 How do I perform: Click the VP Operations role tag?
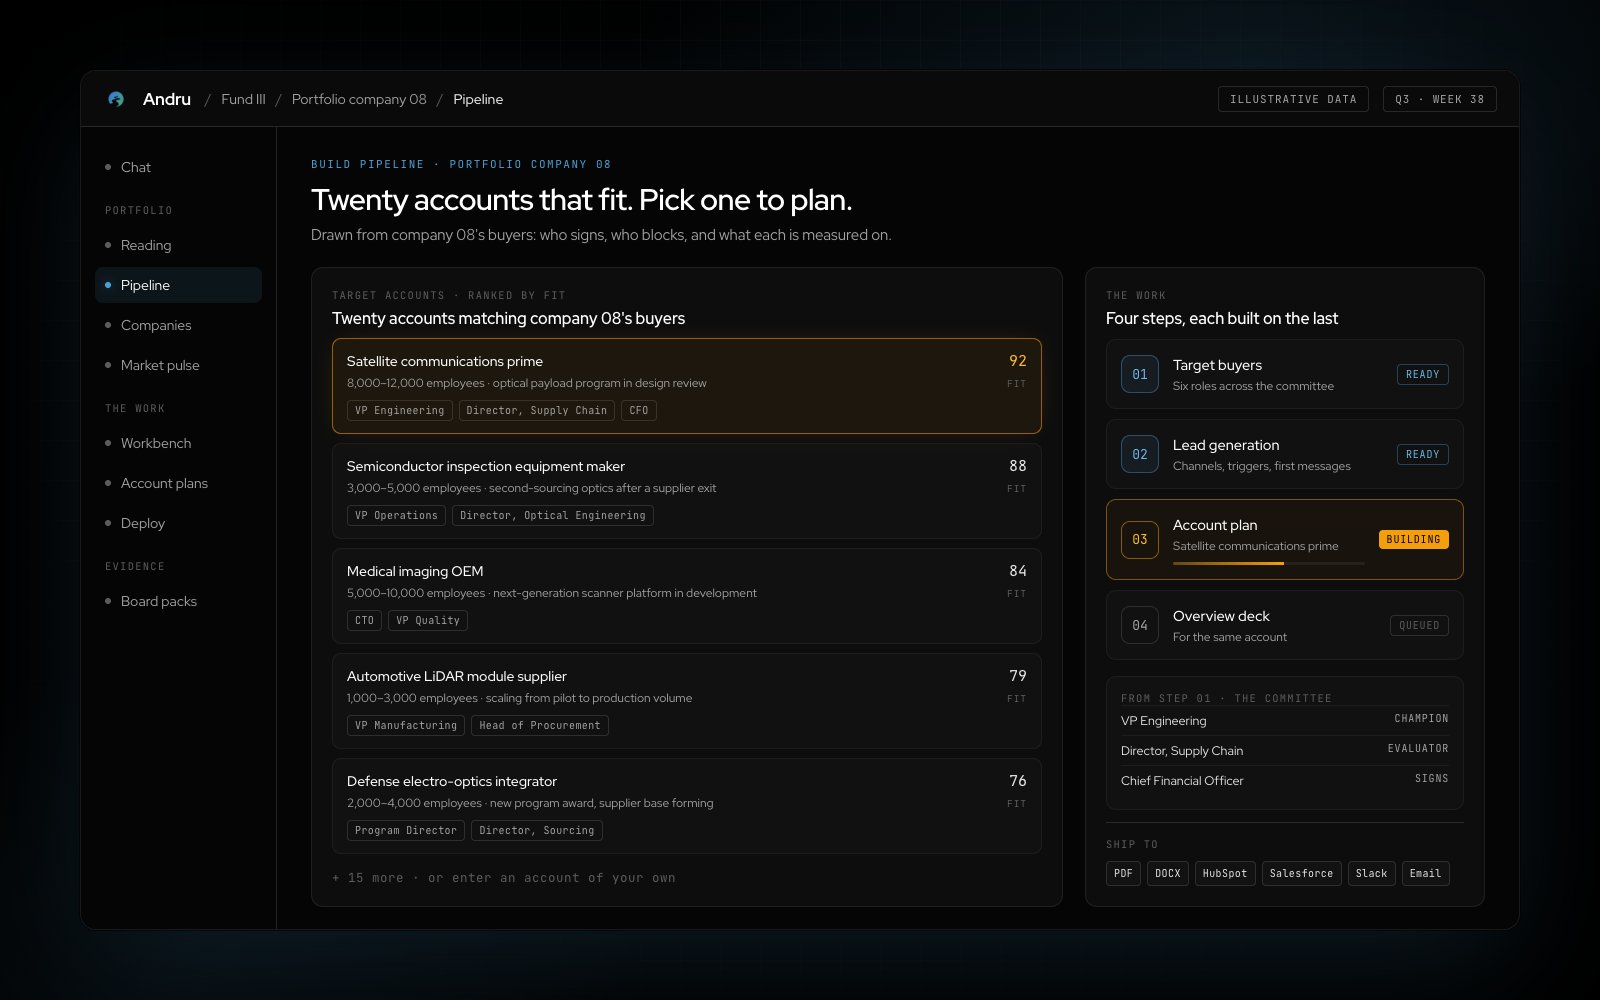pyautogui.click(x=396, y=516)
